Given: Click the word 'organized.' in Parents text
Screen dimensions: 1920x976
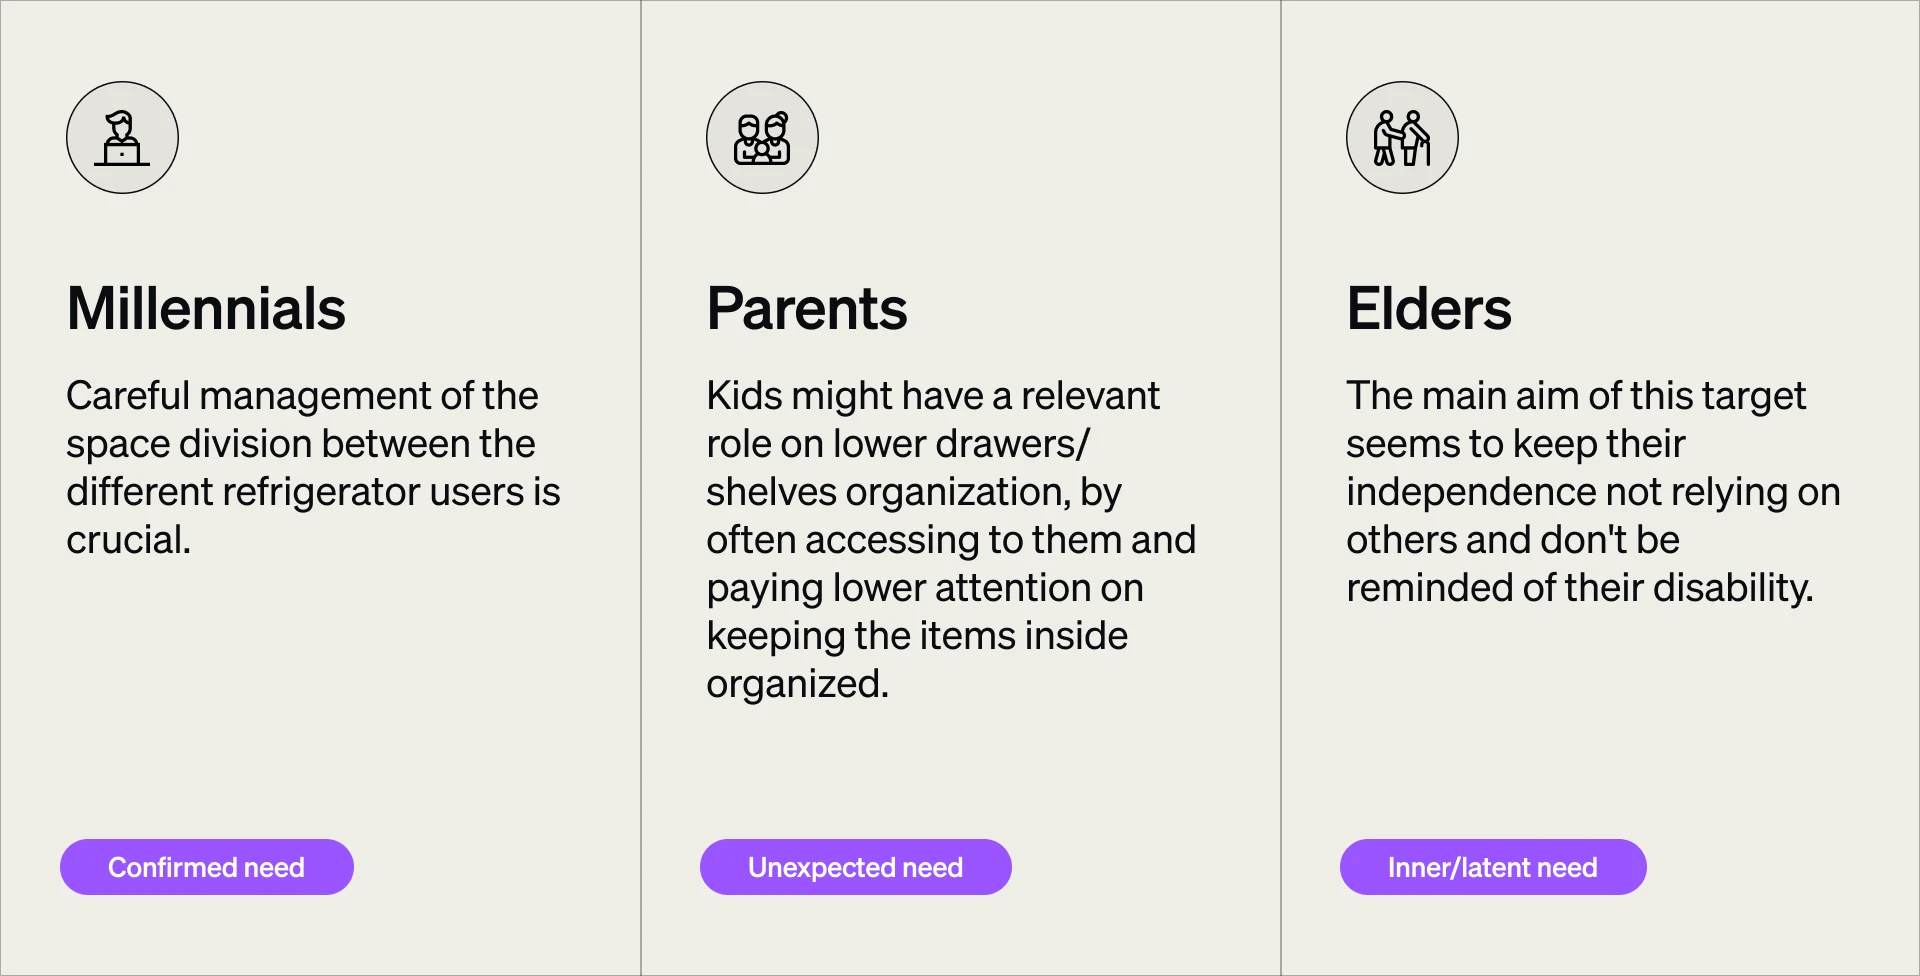Looking at the screenshot, I should point(797,685).
